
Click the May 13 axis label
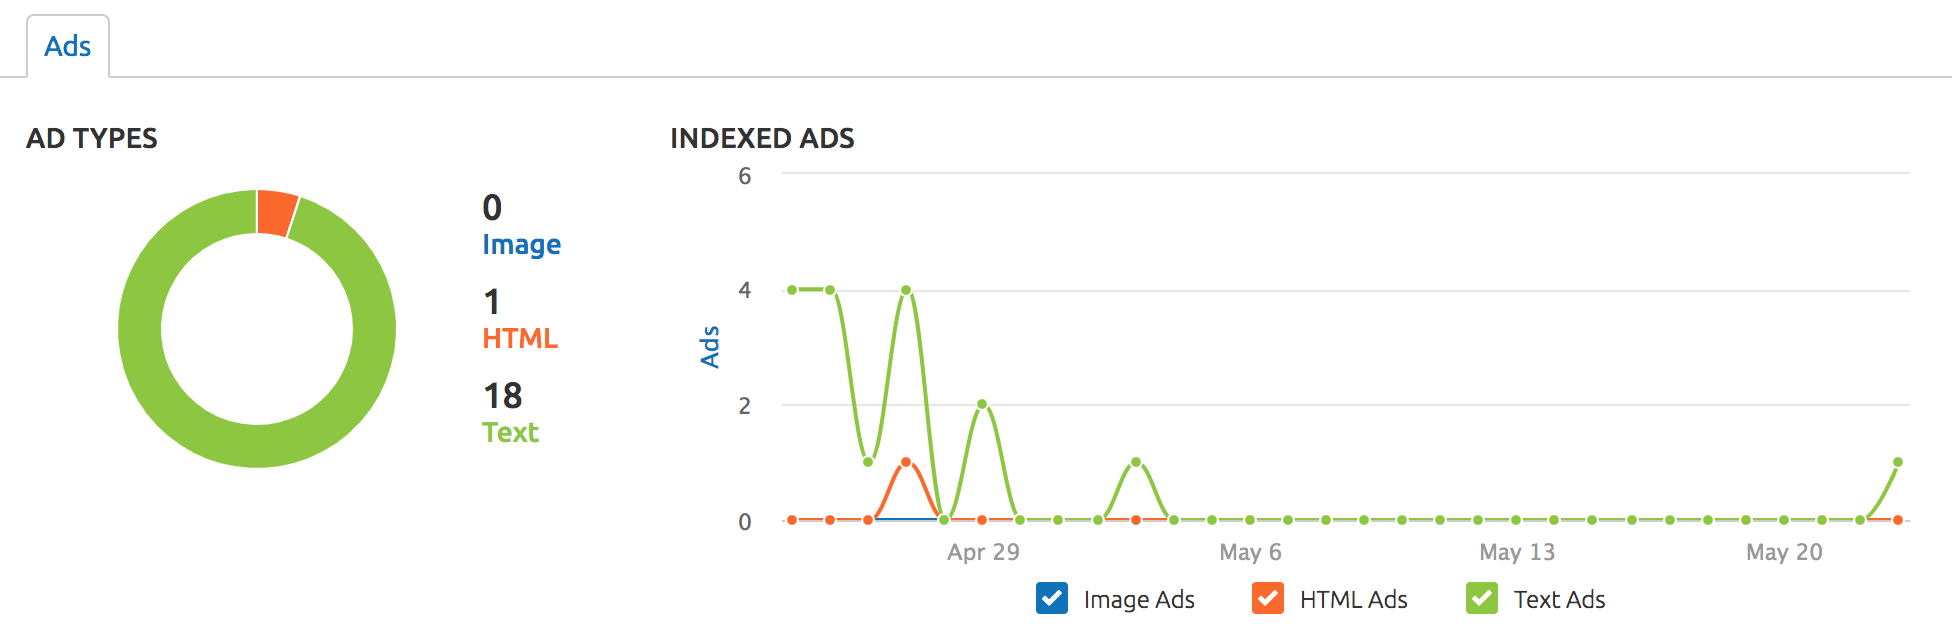point(1517,552)
